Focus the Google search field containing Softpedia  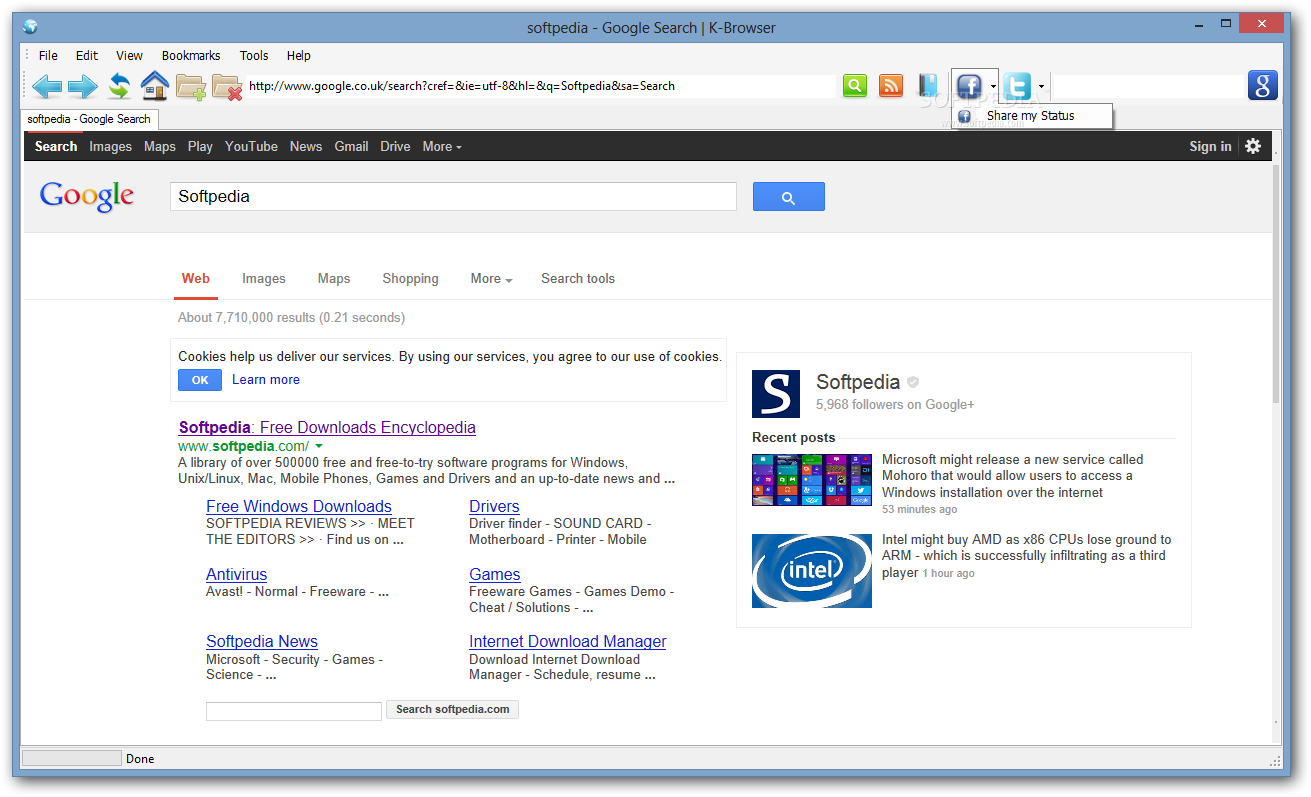453,197
